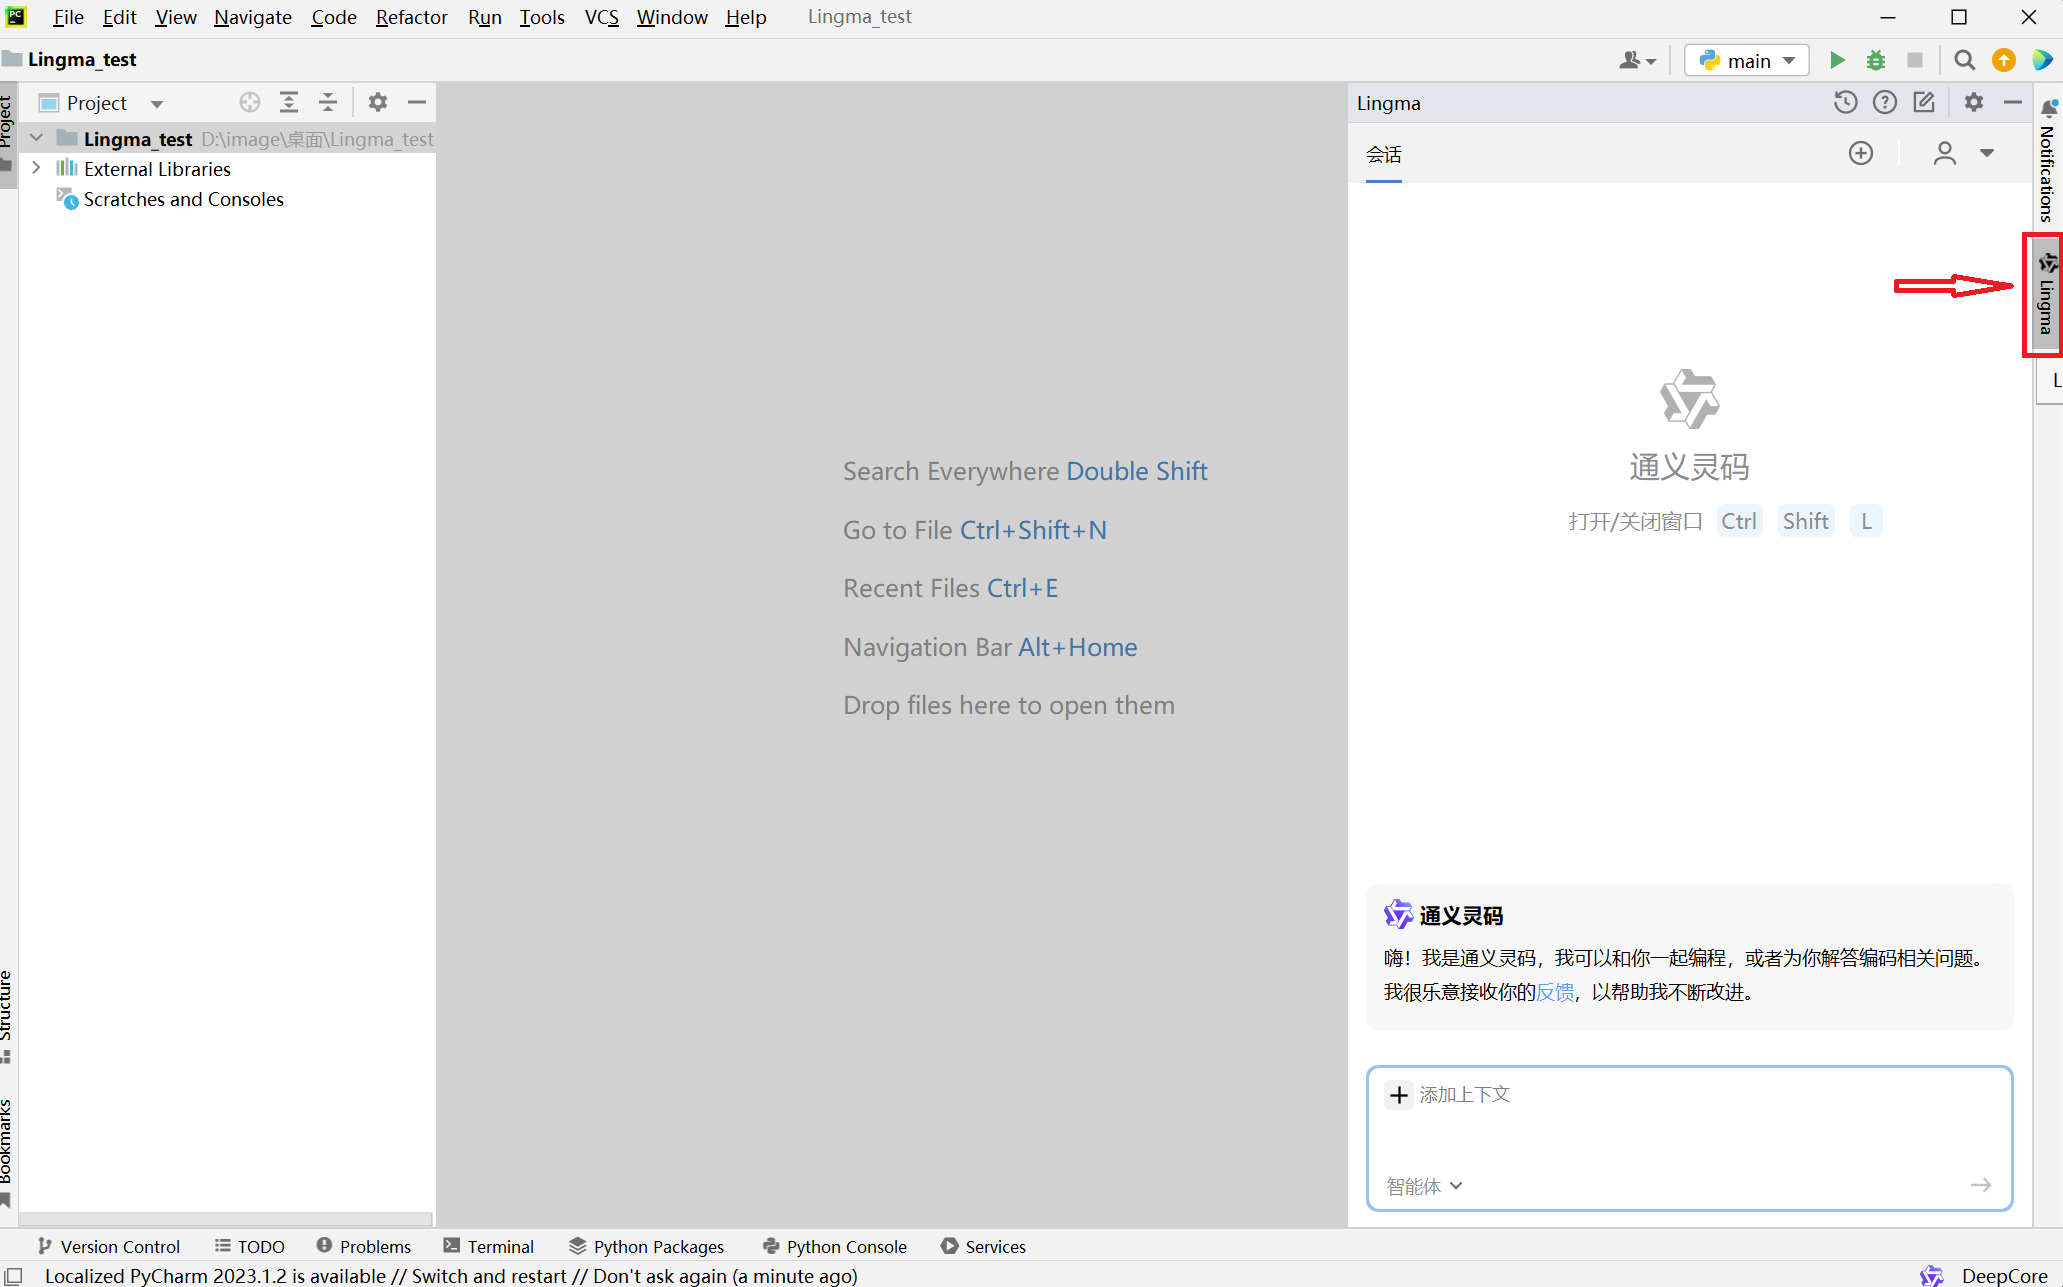Run the main configuration with the green play icon
This screenshot has width=2063, height=1287.
click(x=1837, y=60)
